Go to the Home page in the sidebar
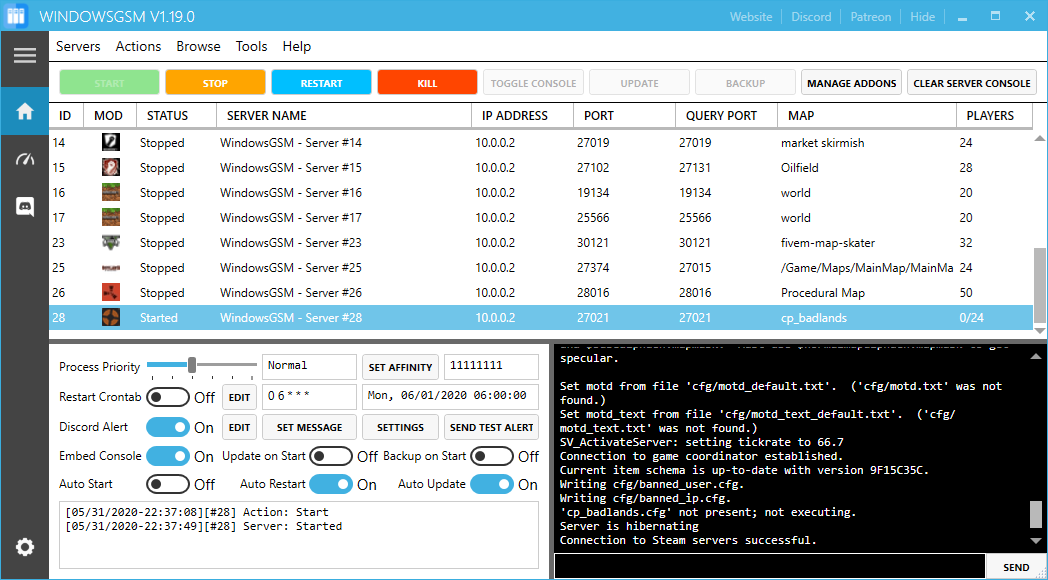 pyautogui.click(x=25, y=112)
